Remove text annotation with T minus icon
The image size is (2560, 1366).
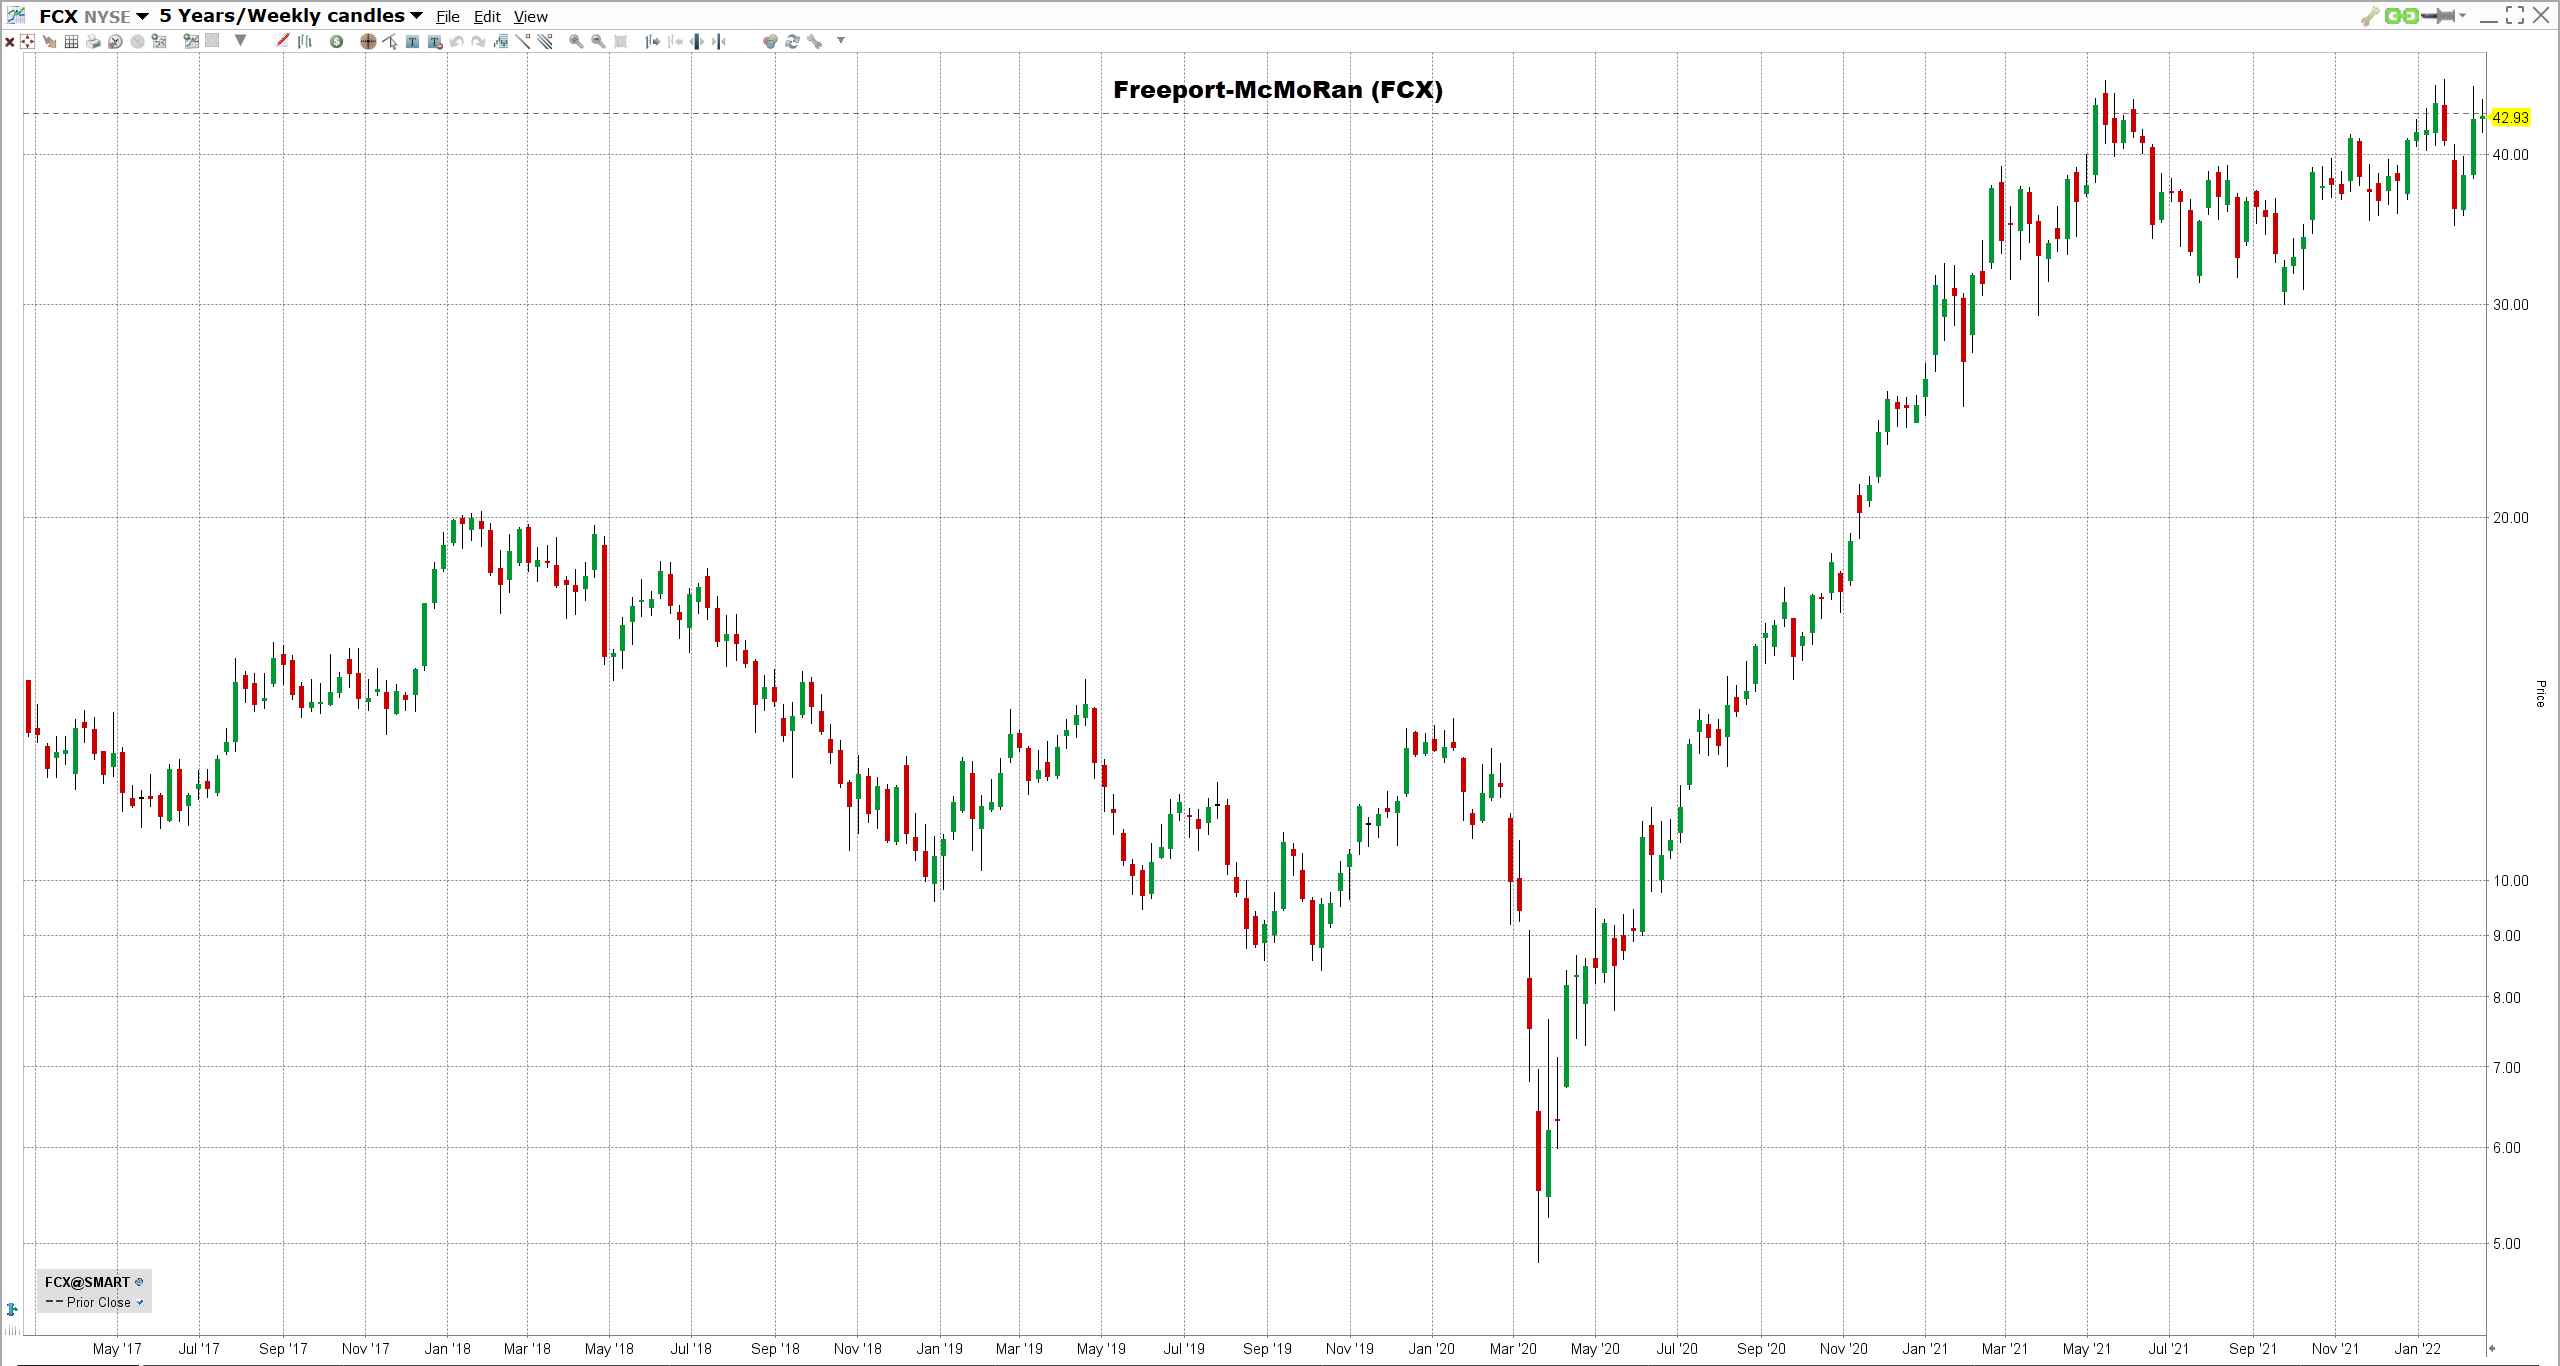click(435, 41)
